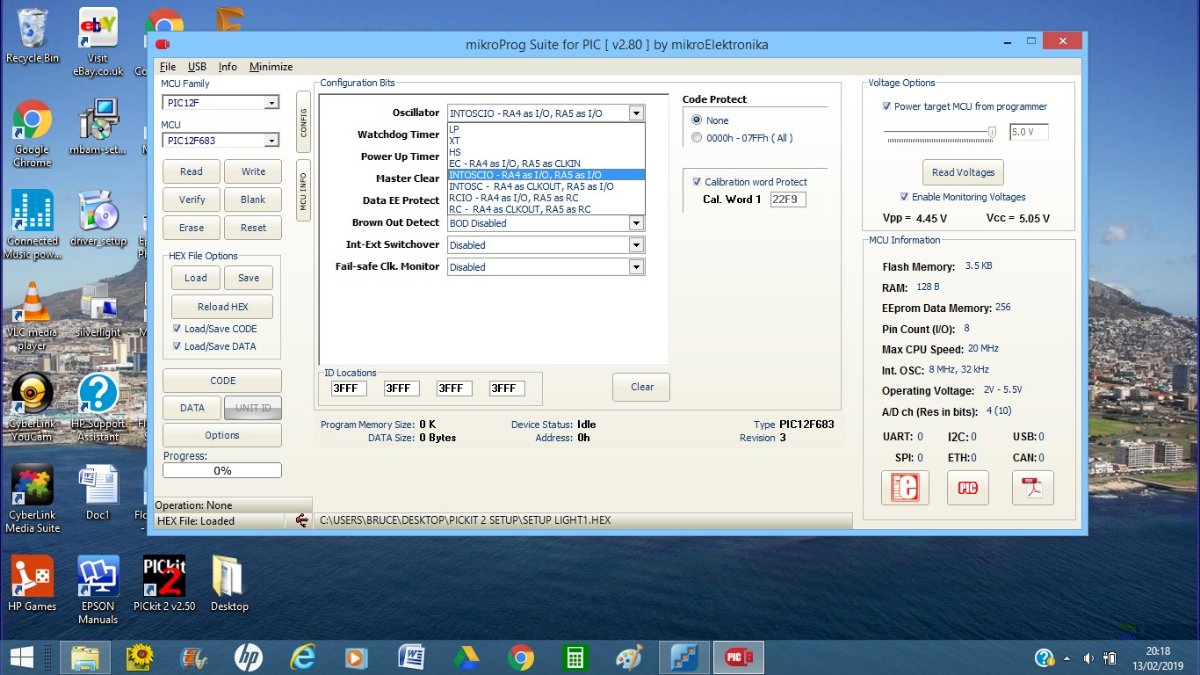Select 0000h - 07FFh (All) code protect option

(x=697, y=138)
